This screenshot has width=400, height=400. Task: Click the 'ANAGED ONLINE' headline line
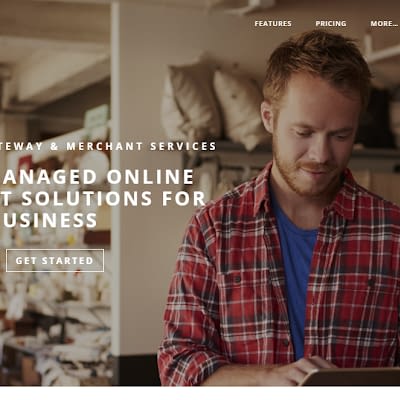(x=99, y=177)
